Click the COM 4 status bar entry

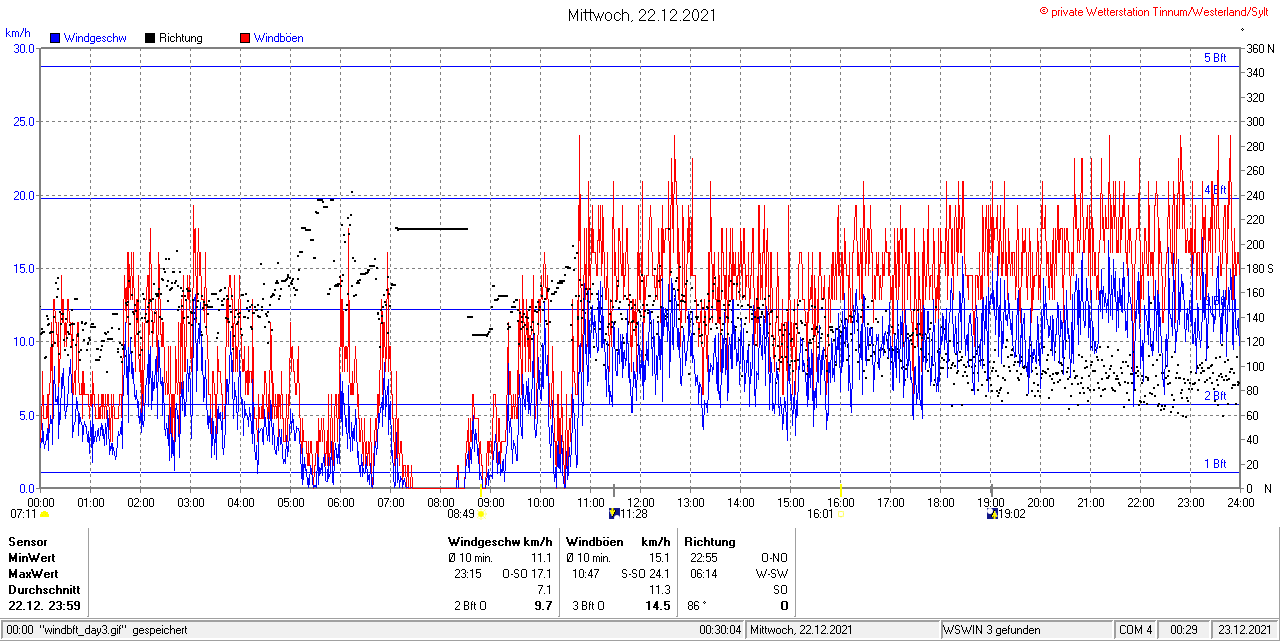[x=1136, y=630]
